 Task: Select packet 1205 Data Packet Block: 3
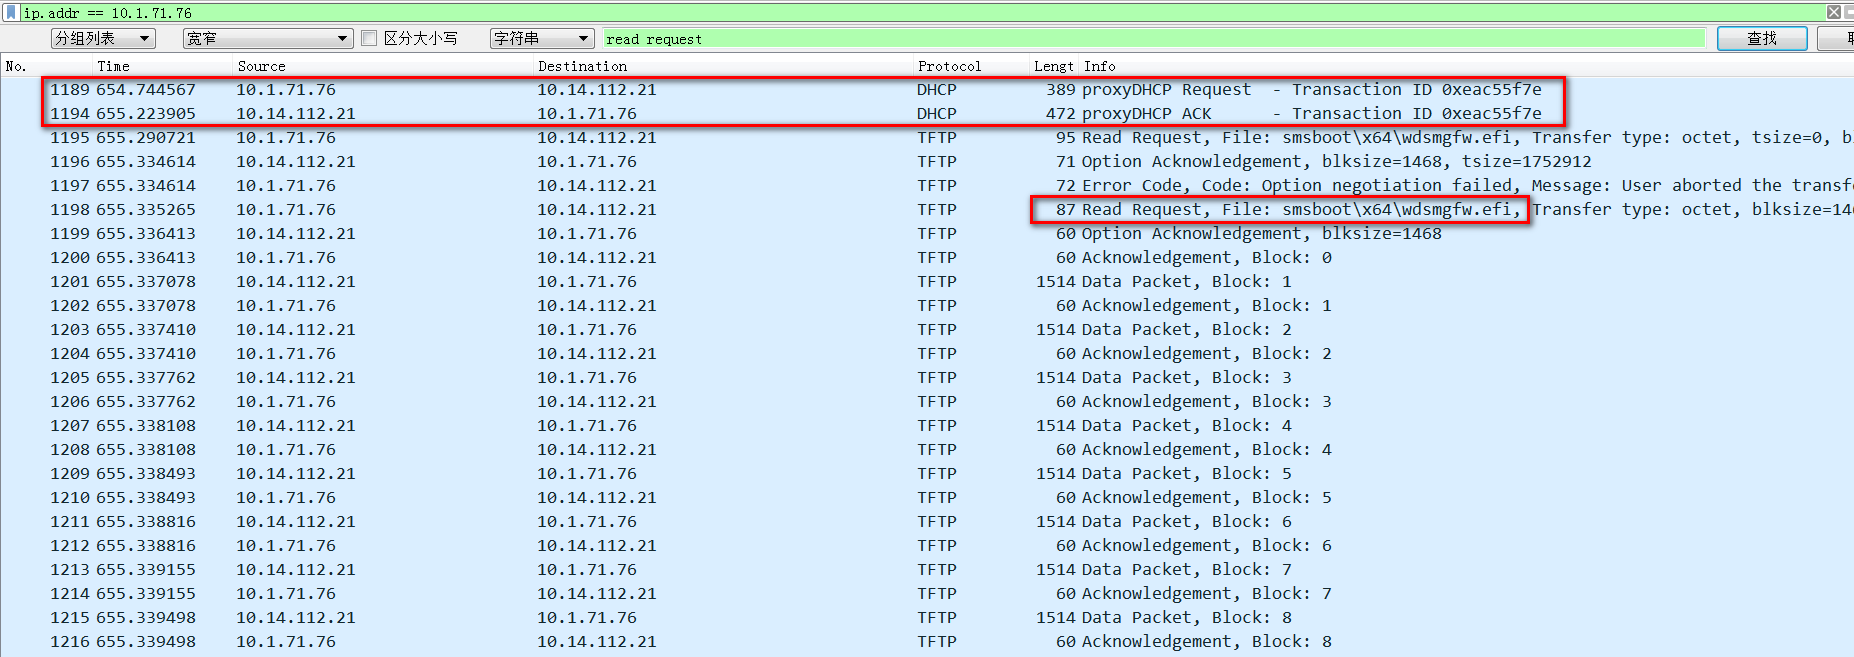[x=927, y=377]
